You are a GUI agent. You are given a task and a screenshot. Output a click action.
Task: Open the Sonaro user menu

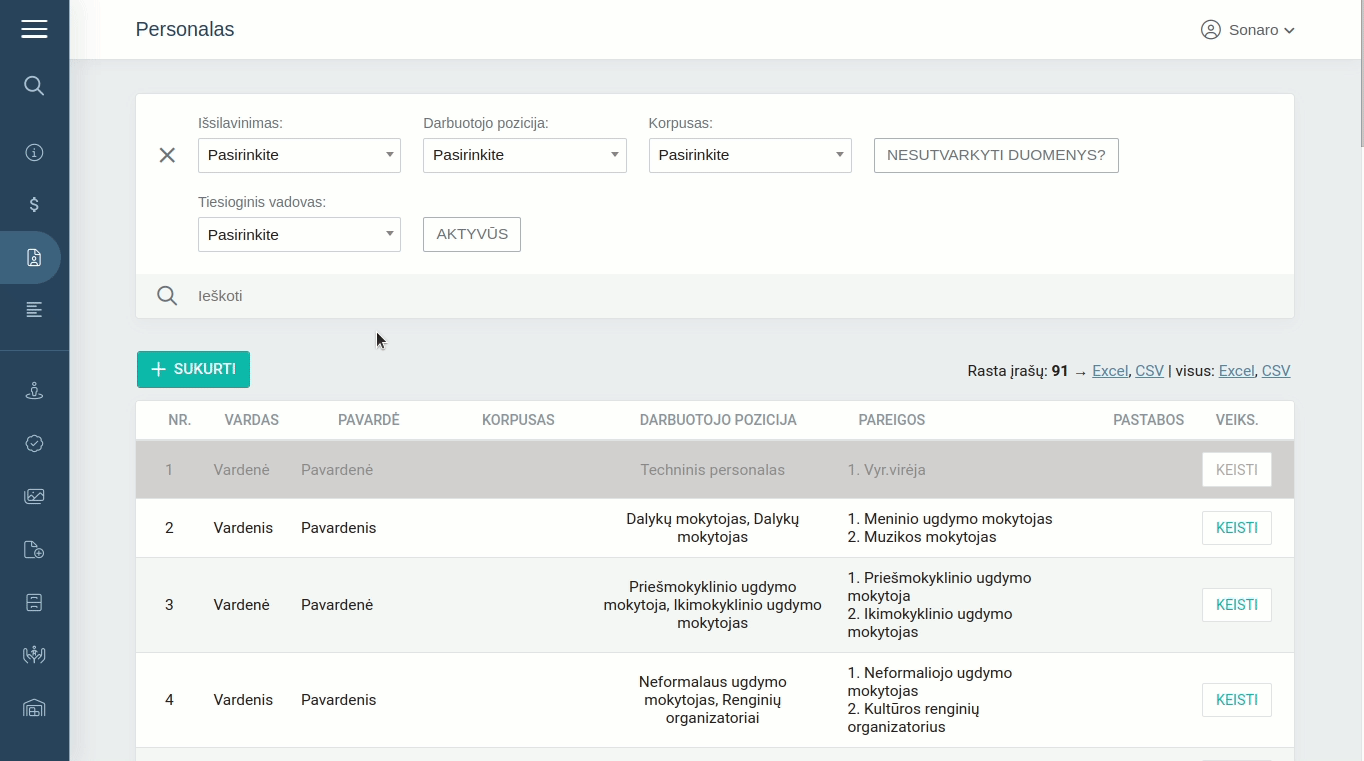(1247, 30)
